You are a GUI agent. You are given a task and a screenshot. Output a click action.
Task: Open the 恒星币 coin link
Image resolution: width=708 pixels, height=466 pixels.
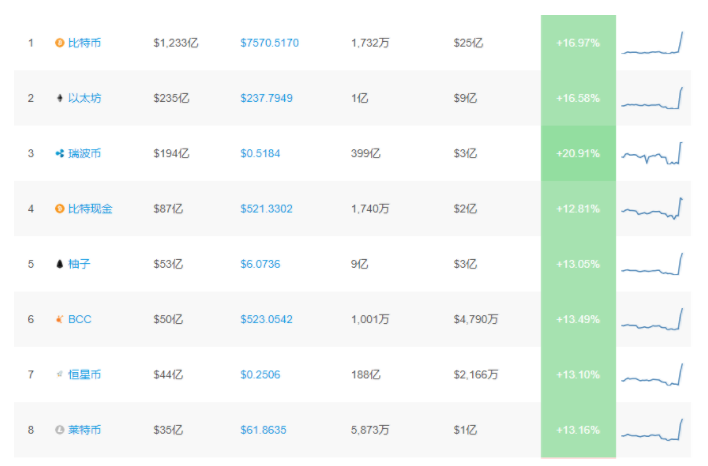pyautogui.click(x=84, y=374)
